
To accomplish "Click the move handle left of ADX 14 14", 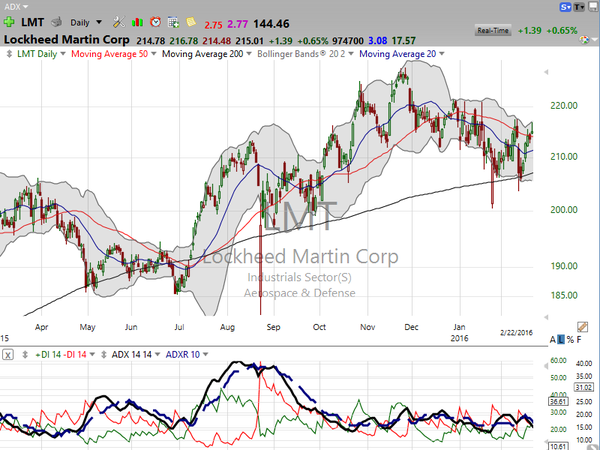I will point(104,355).
